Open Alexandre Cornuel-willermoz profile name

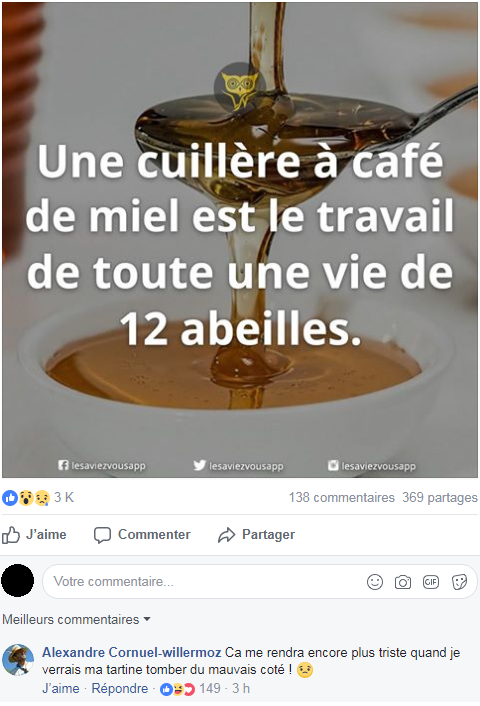(x=131, y=652)
